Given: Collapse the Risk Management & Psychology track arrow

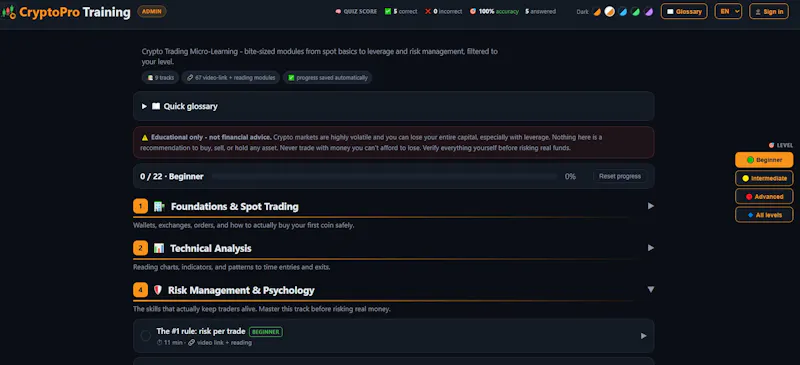Looking at the screenshot, I should [651, 289].
